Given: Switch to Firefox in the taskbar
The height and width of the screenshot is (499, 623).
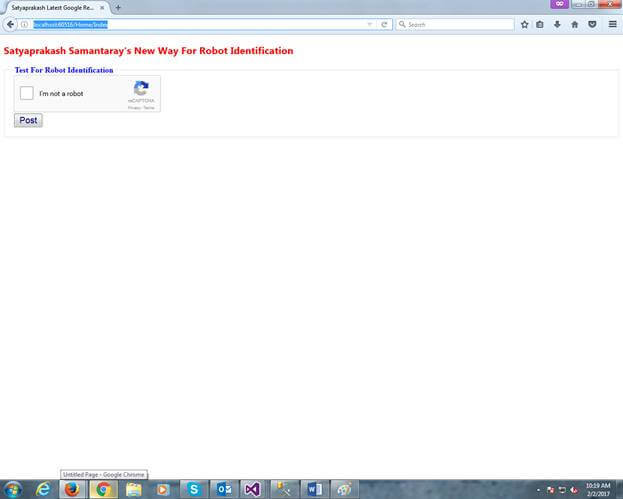Looking at the screenshot, I should coord(72,489).
